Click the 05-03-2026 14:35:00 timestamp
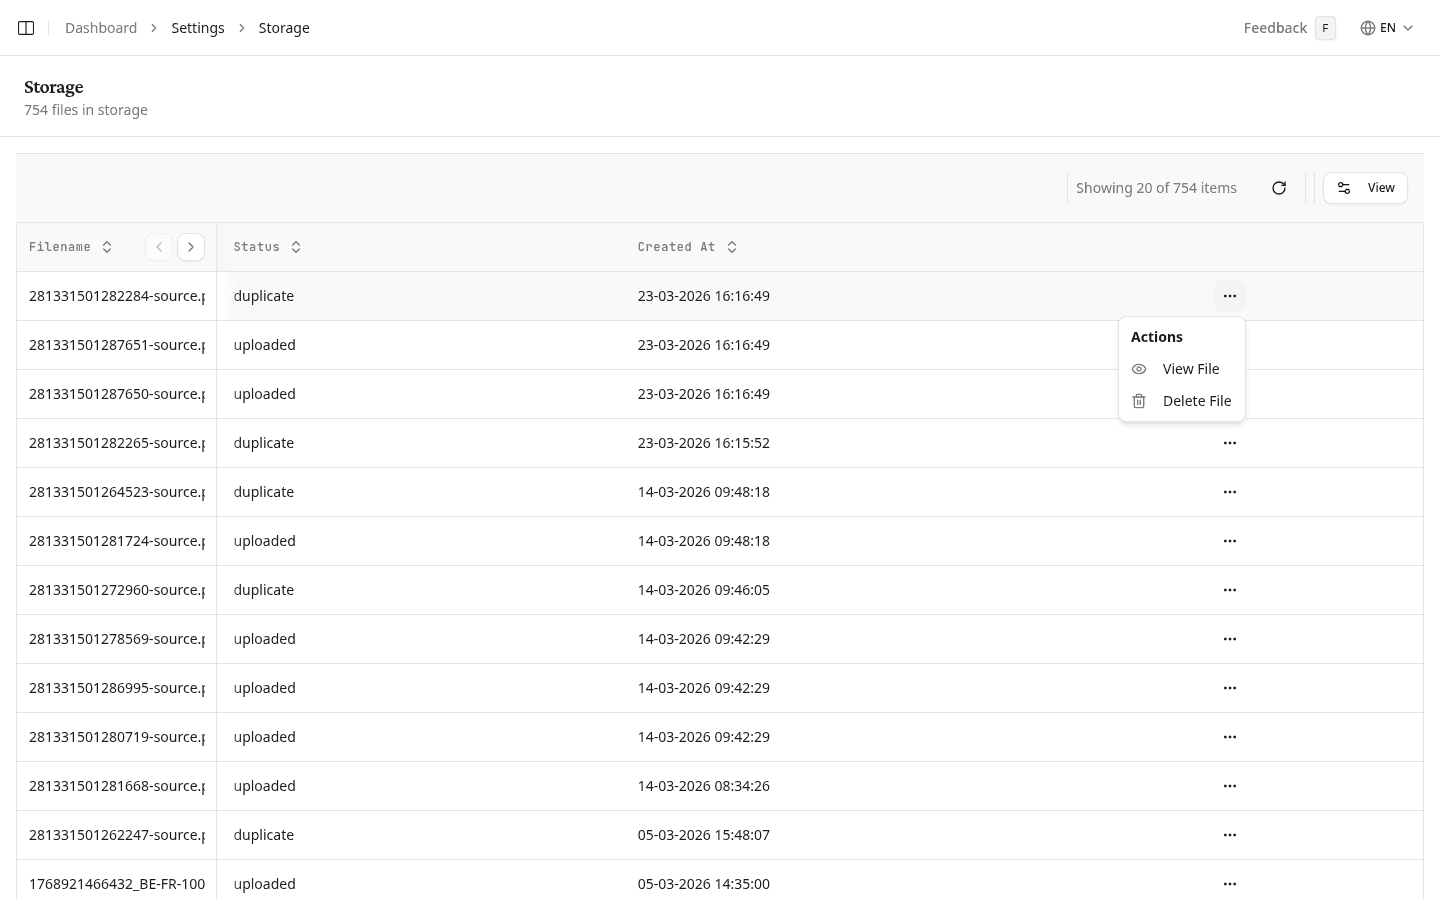This screenshot has height=900, width=1440. coord(704,884)
